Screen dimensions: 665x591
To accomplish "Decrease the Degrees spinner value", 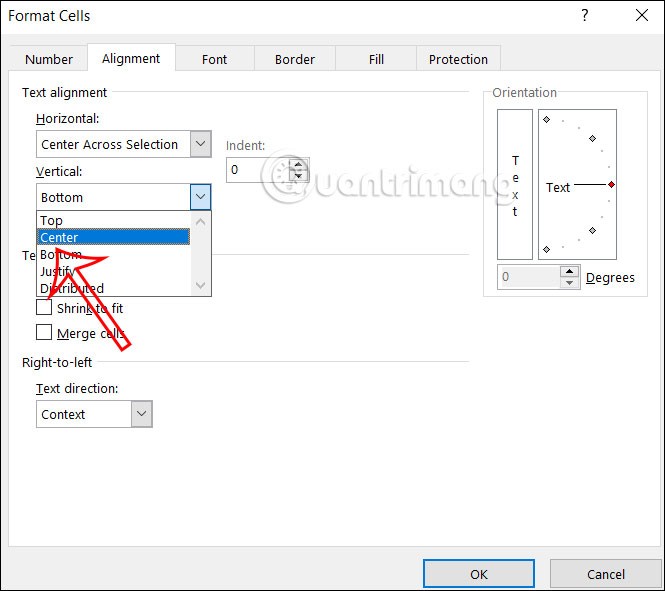I will pyautogui.click(x=569, y=282).
